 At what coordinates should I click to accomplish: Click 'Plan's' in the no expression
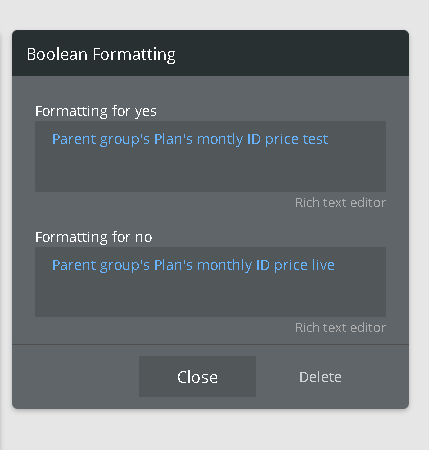(173, 265)
